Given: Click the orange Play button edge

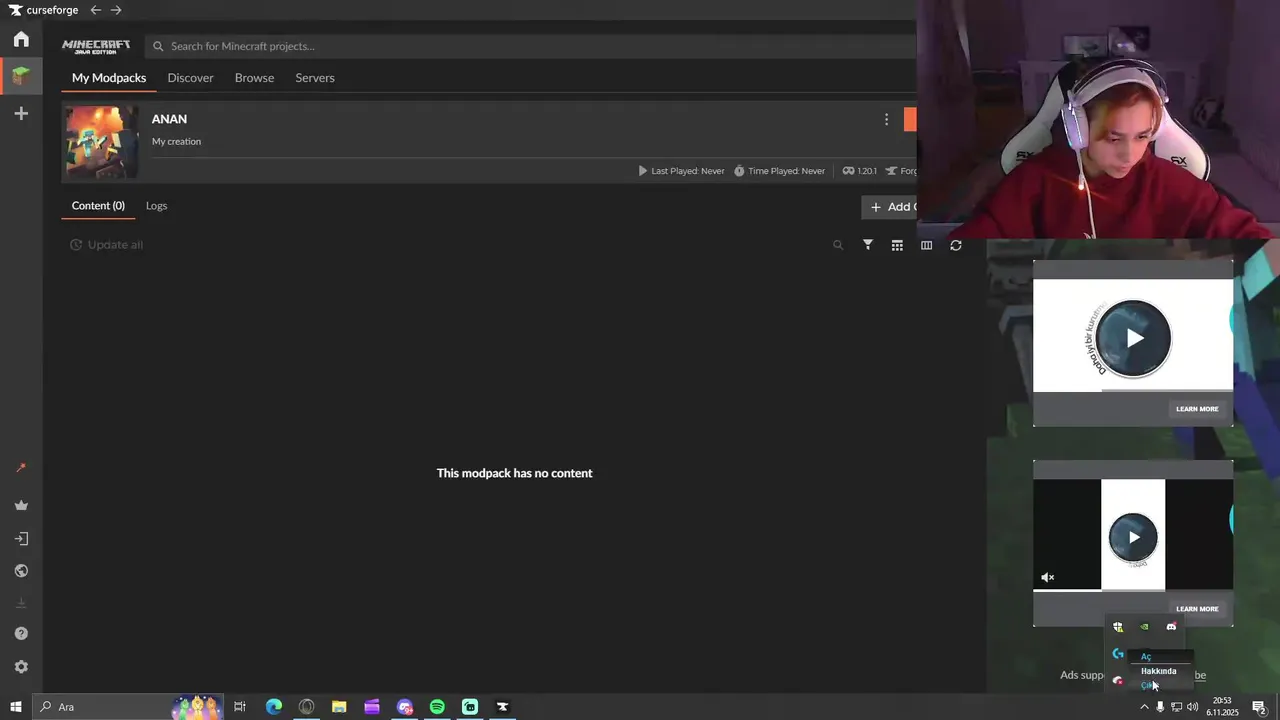Looking at the screenshot, I should [910, 120].
